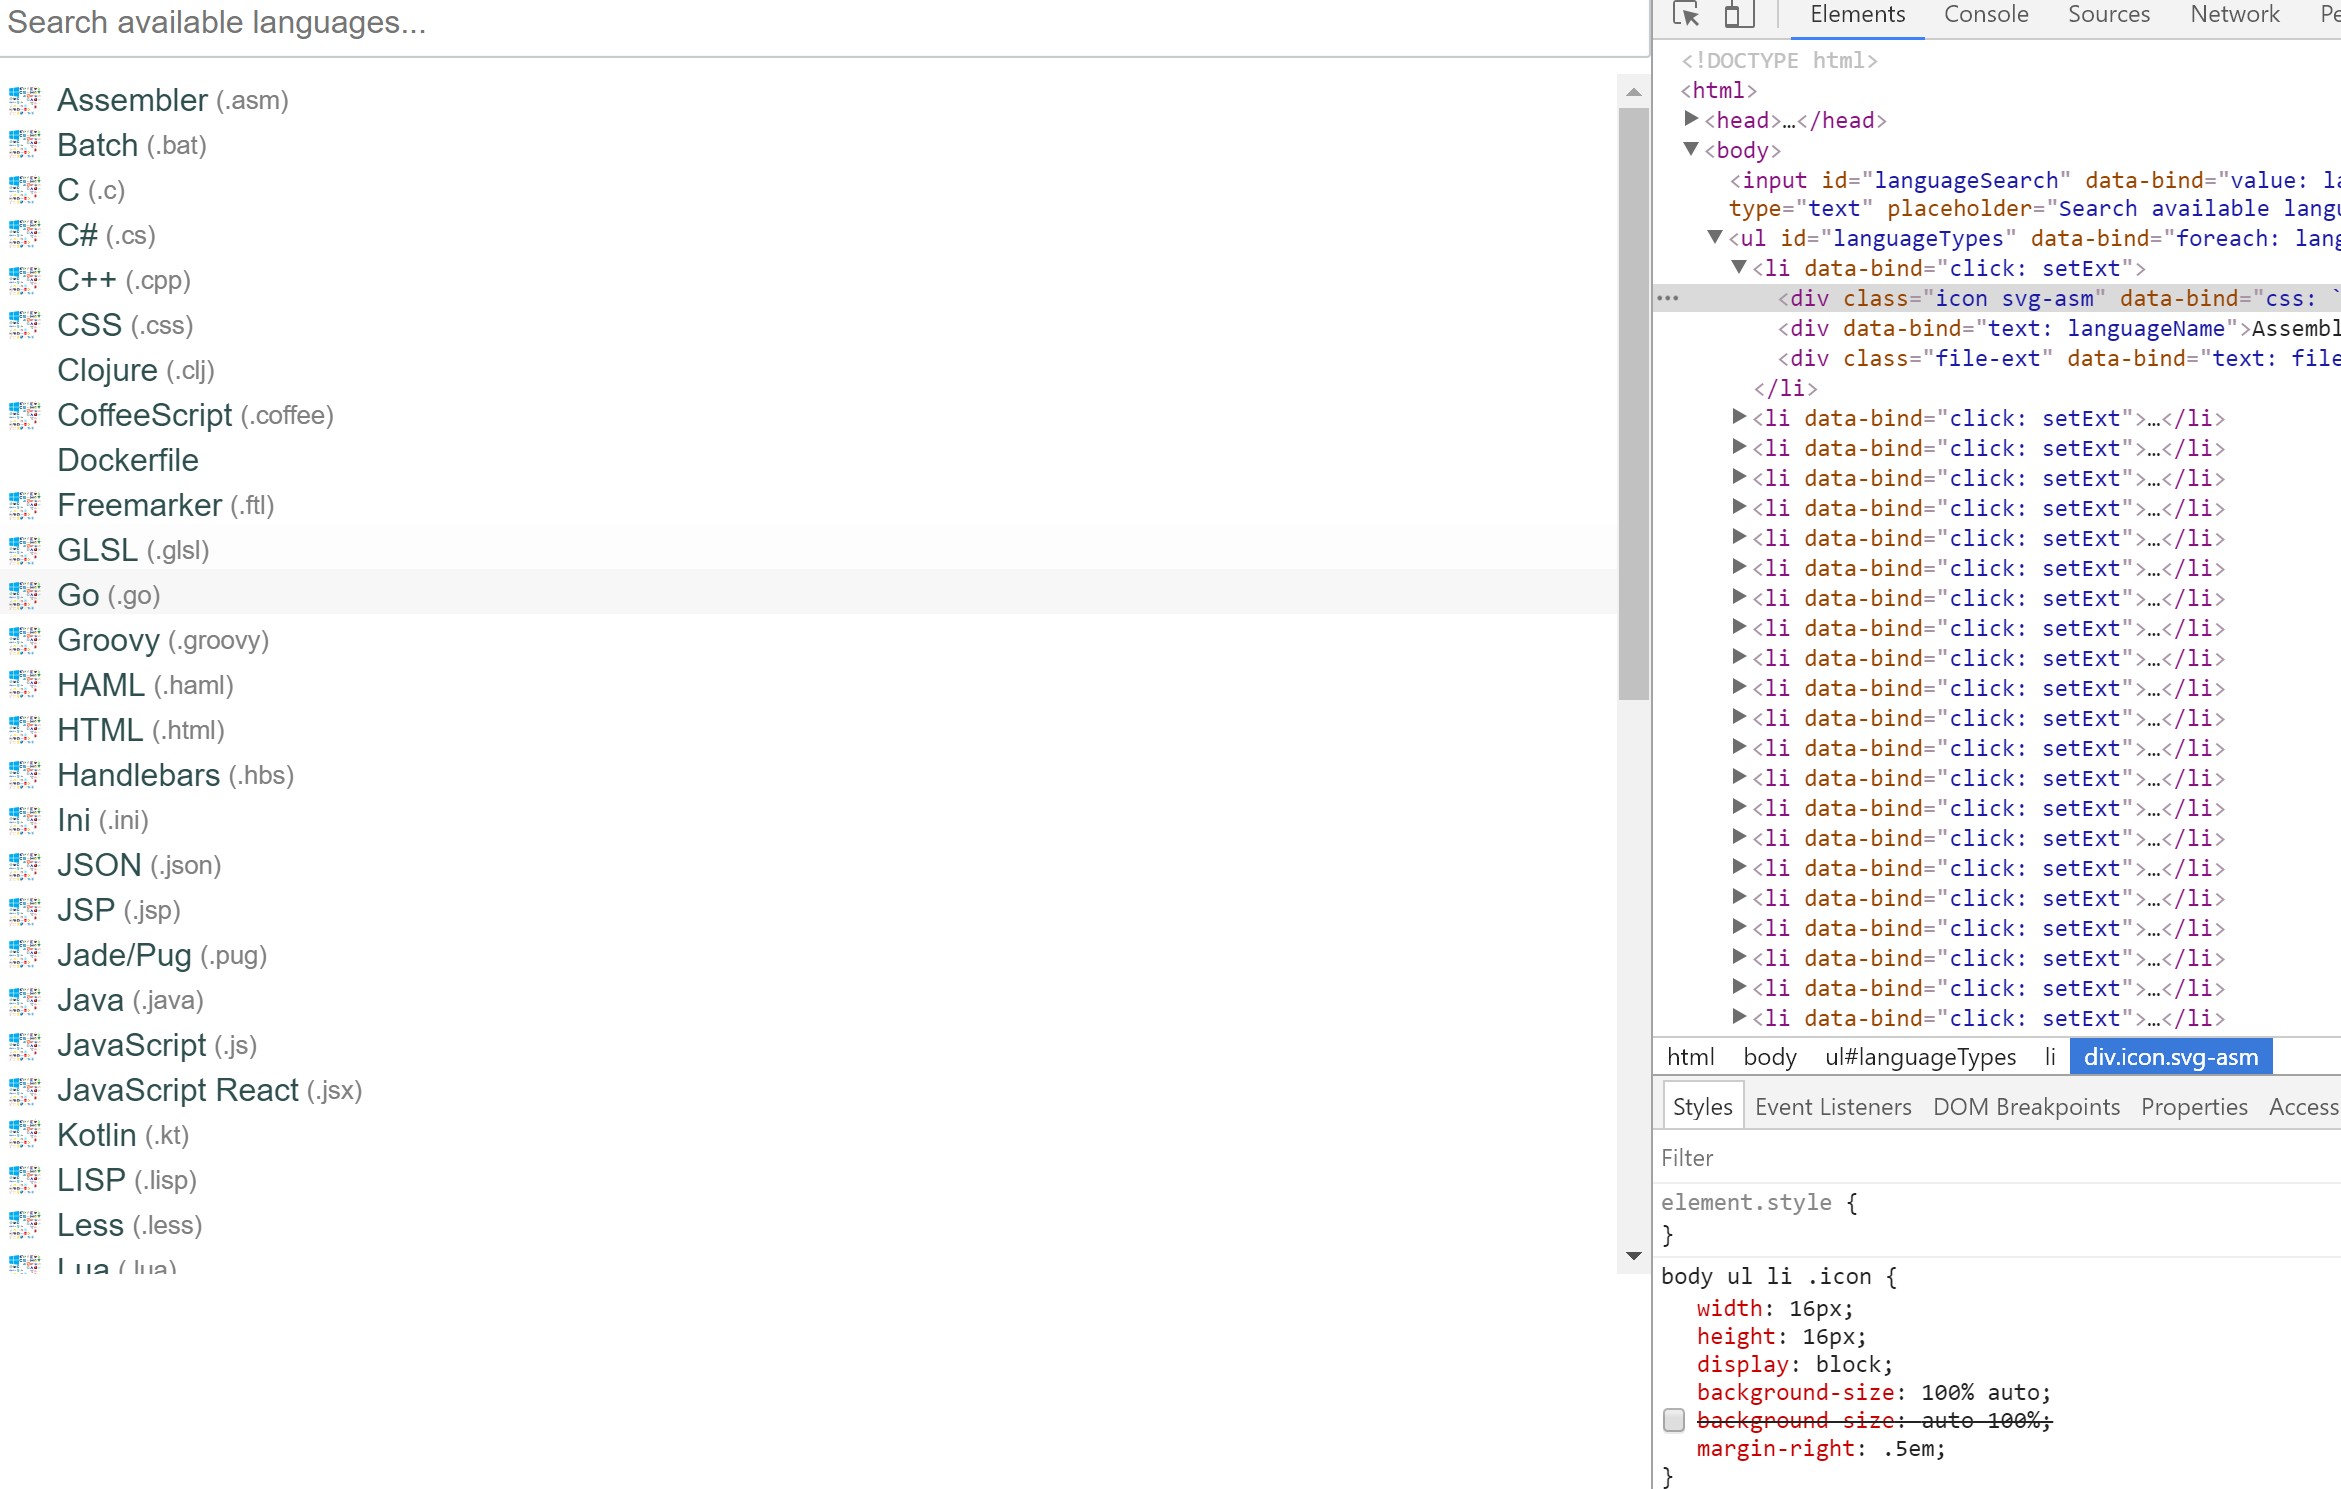This screenshot has width=2341, height=1489.
Task: Click the icon next to JavaScript
Action: 24,1045
